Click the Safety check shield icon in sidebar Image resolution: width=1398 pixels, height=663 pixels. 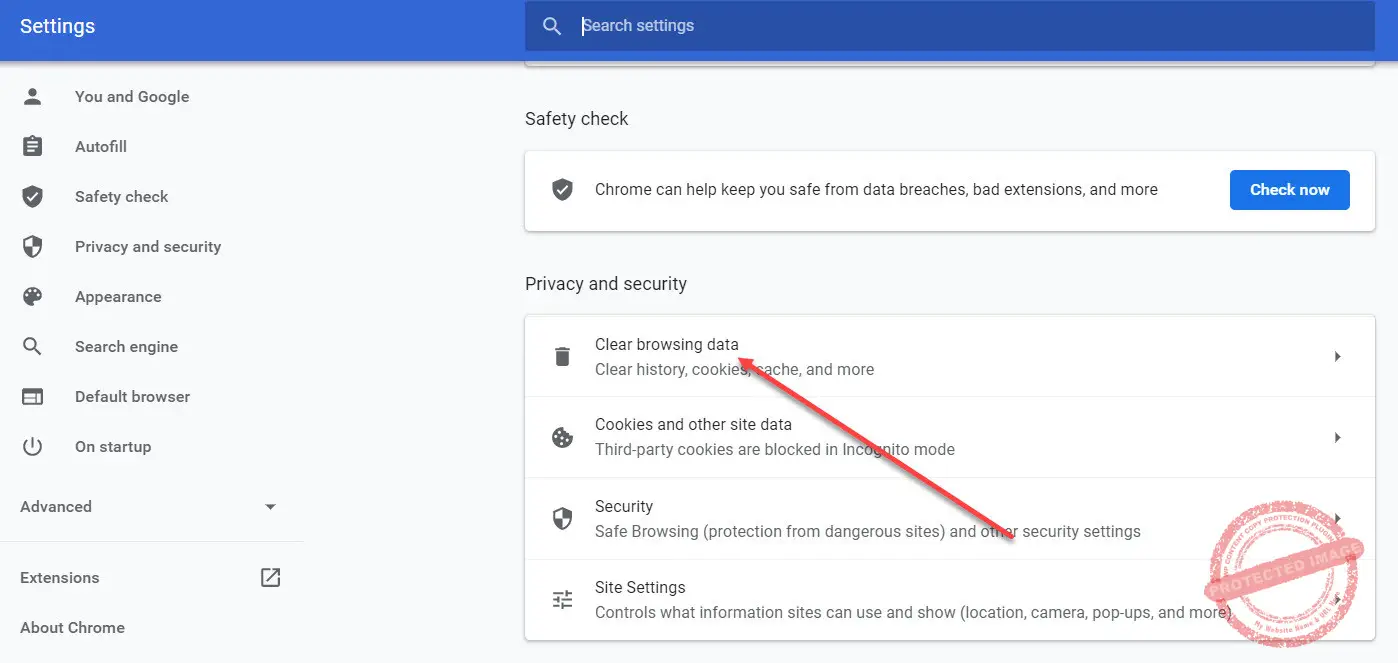pyautogui.click(x=33, y=197)
